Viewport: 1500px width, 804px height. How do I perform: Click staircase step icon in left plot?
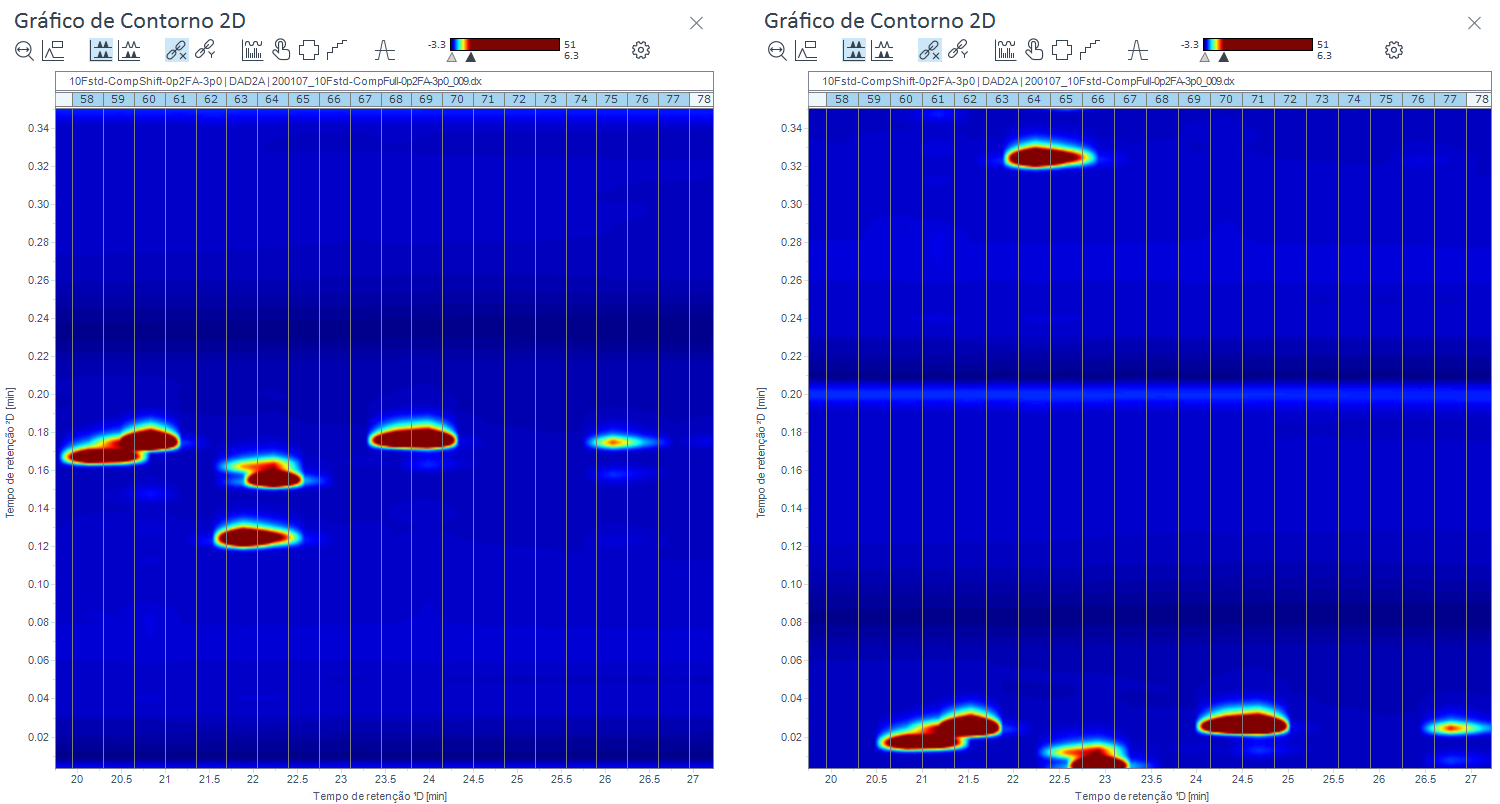pyautogui.click(x=337, y=49)
